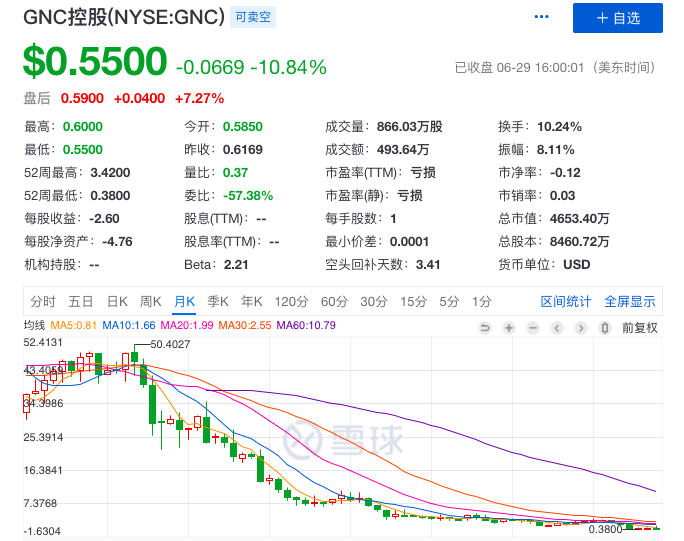
Task: Switch to the 分时 chart tab
Action: click(43, 301)
